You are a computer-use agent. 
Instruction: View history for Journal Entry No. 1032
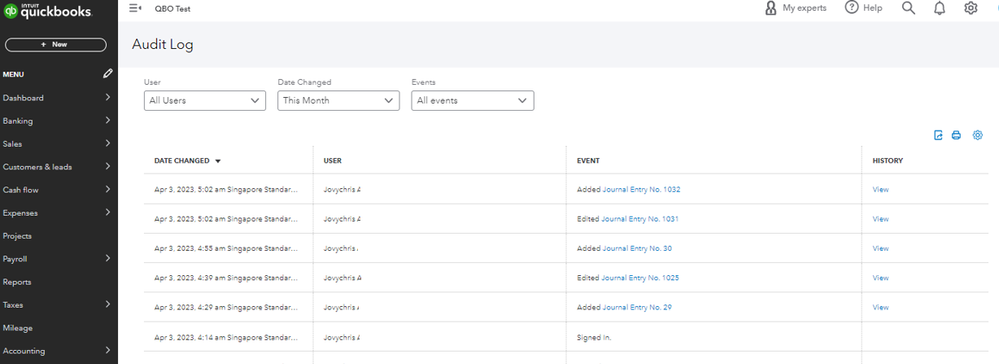click(880, 189)
